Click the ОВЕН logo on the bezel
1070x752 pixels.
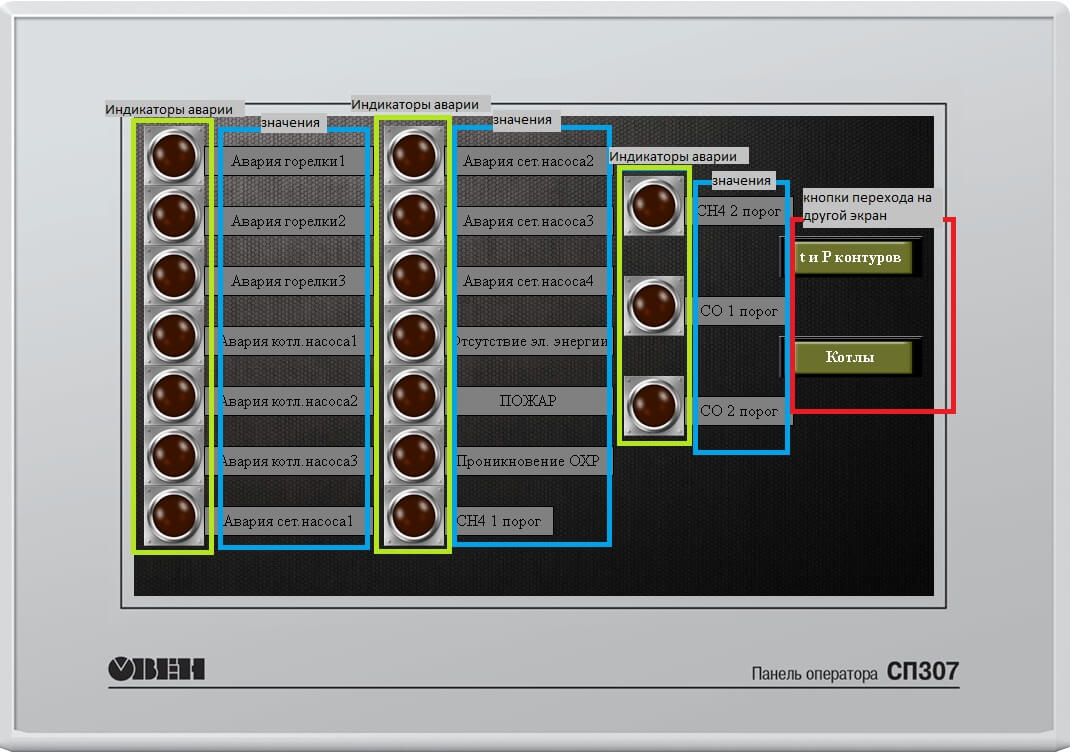(x=156, y=668)
